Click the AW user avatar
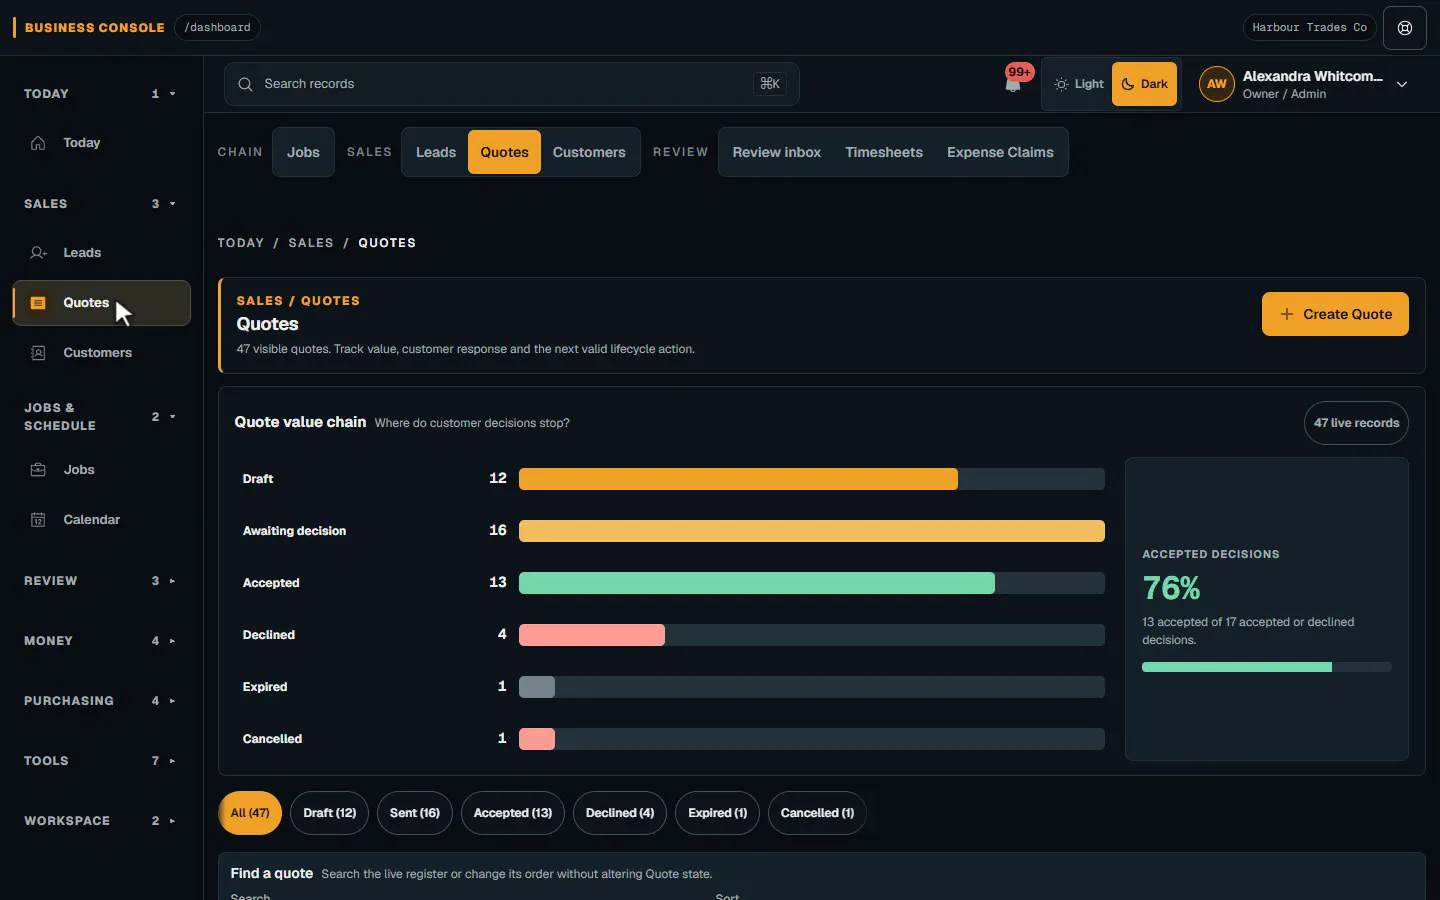The image size is (1440, 900). click(x=1216, y=84)
